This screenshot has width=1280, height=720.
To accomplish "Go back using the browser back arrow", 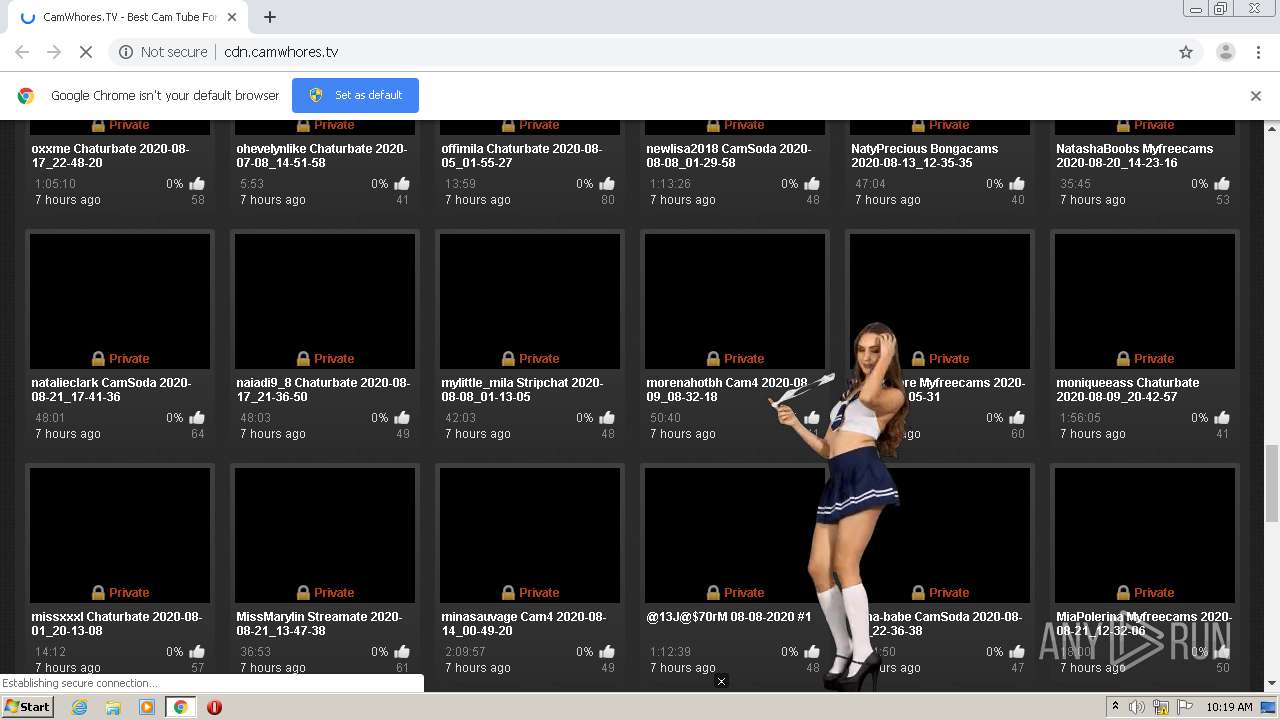I will click(22, 52).
